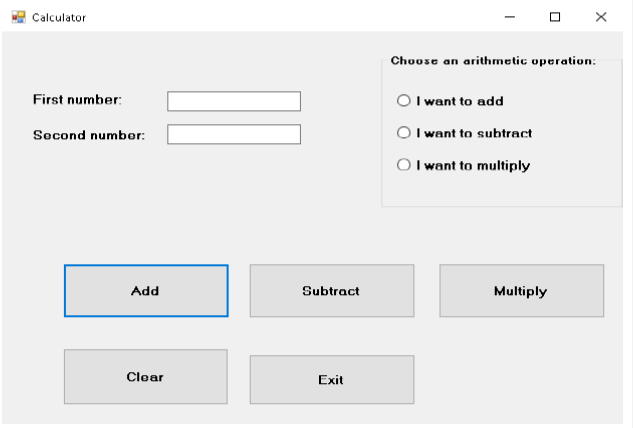Focus the Second number input field
633x428 pixels.
coord(234,134)
